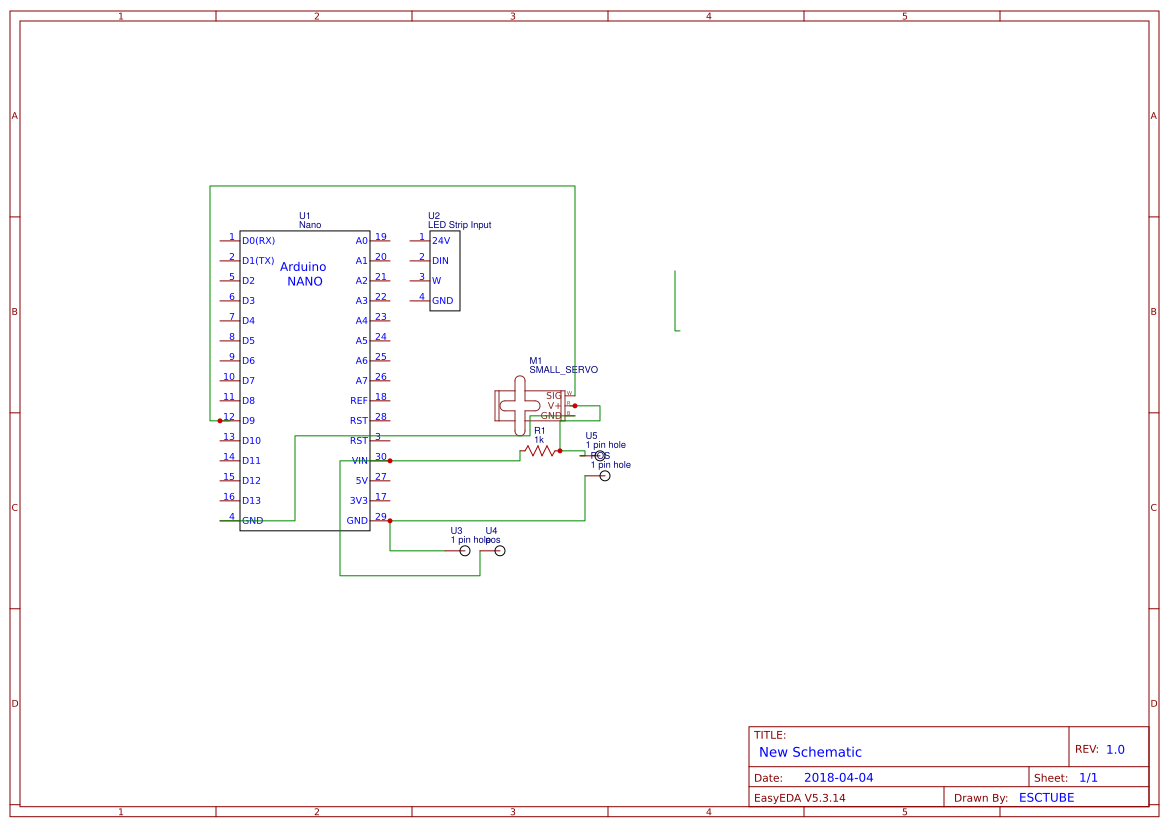Image resolution: width=1169 pixels, height=827 pixels.
Task: Click the U3 1 pin hole symbol
Action: pyautogui.click(x=463, y=549)
